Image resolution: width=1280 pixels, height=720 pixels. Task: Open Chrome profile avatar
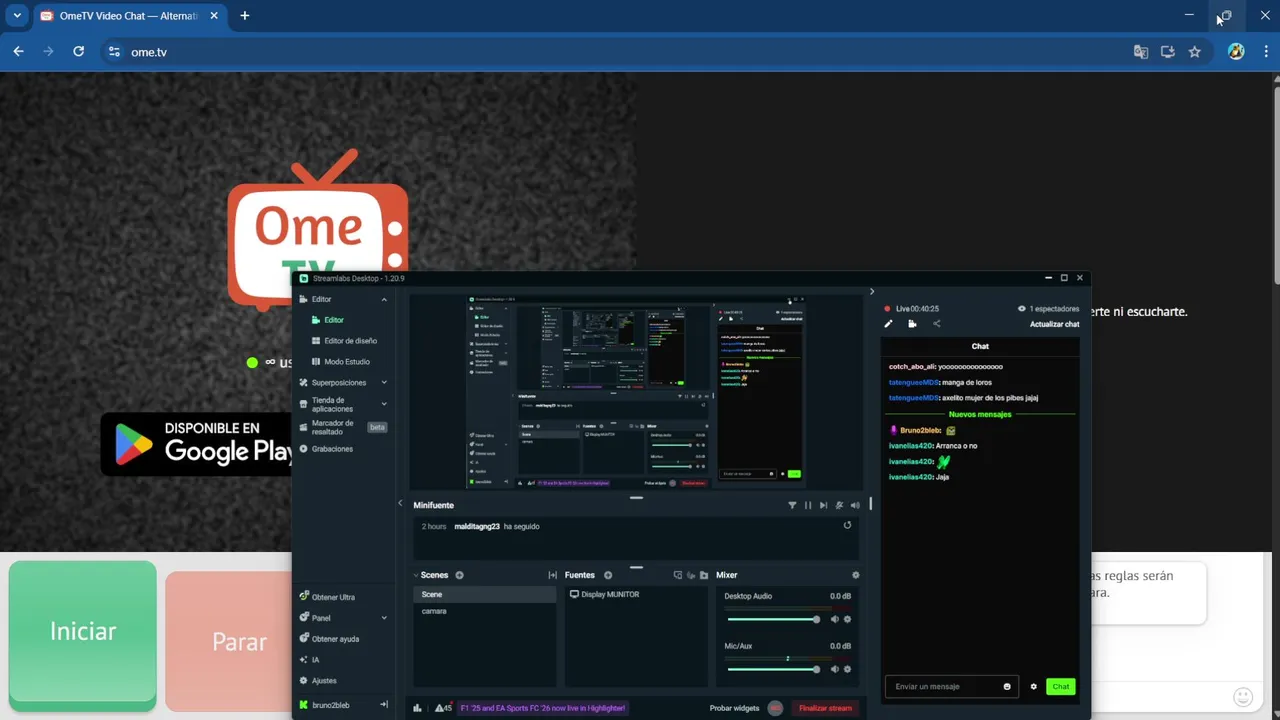tap(1236, 52)
